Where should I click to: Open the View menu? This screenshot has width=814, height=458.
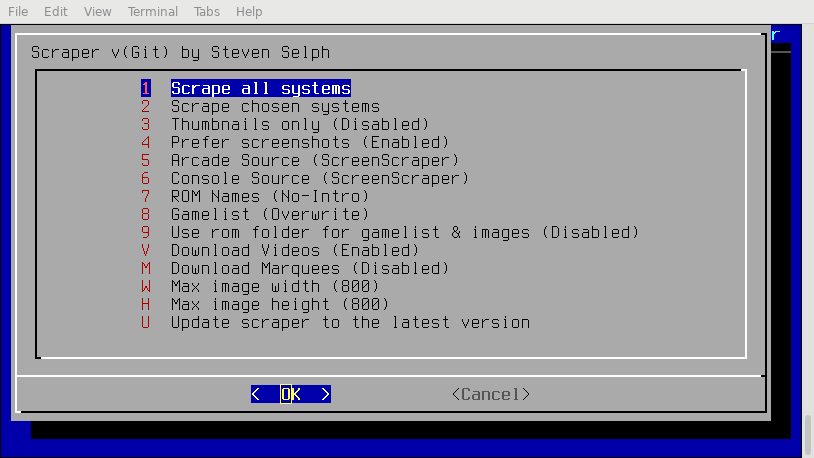click(x=98, y=12)
